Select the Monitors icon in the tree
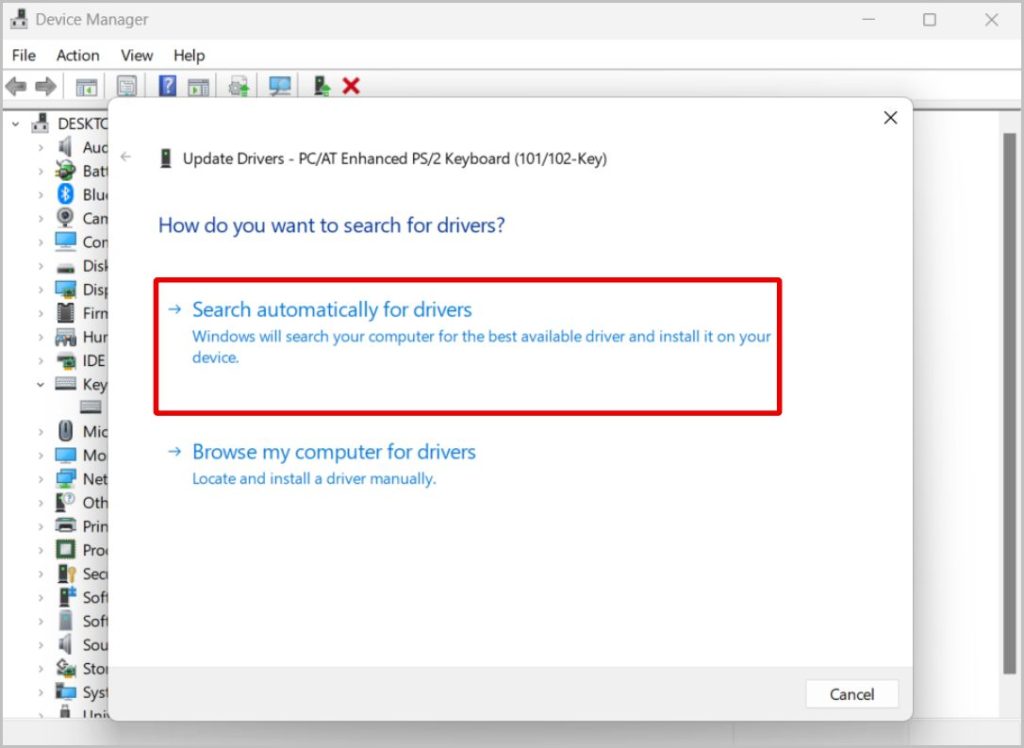 coord(65,455)
